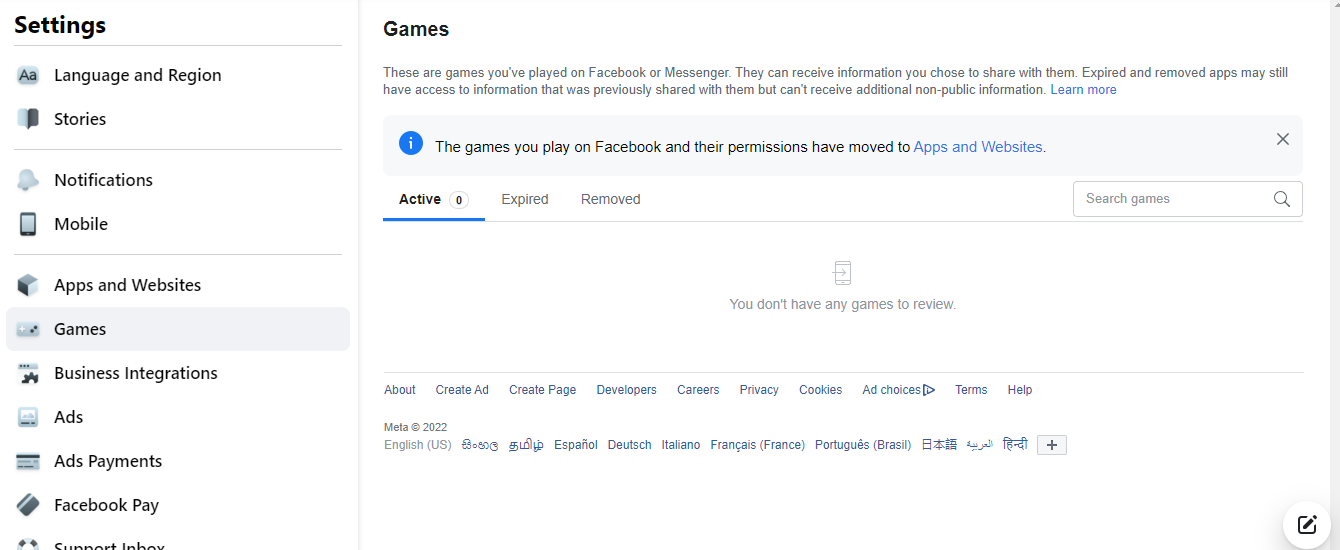Open Business Integrations settings
Image resolution: width=1340 pixels, height=550 pixels.
(178, 373)
